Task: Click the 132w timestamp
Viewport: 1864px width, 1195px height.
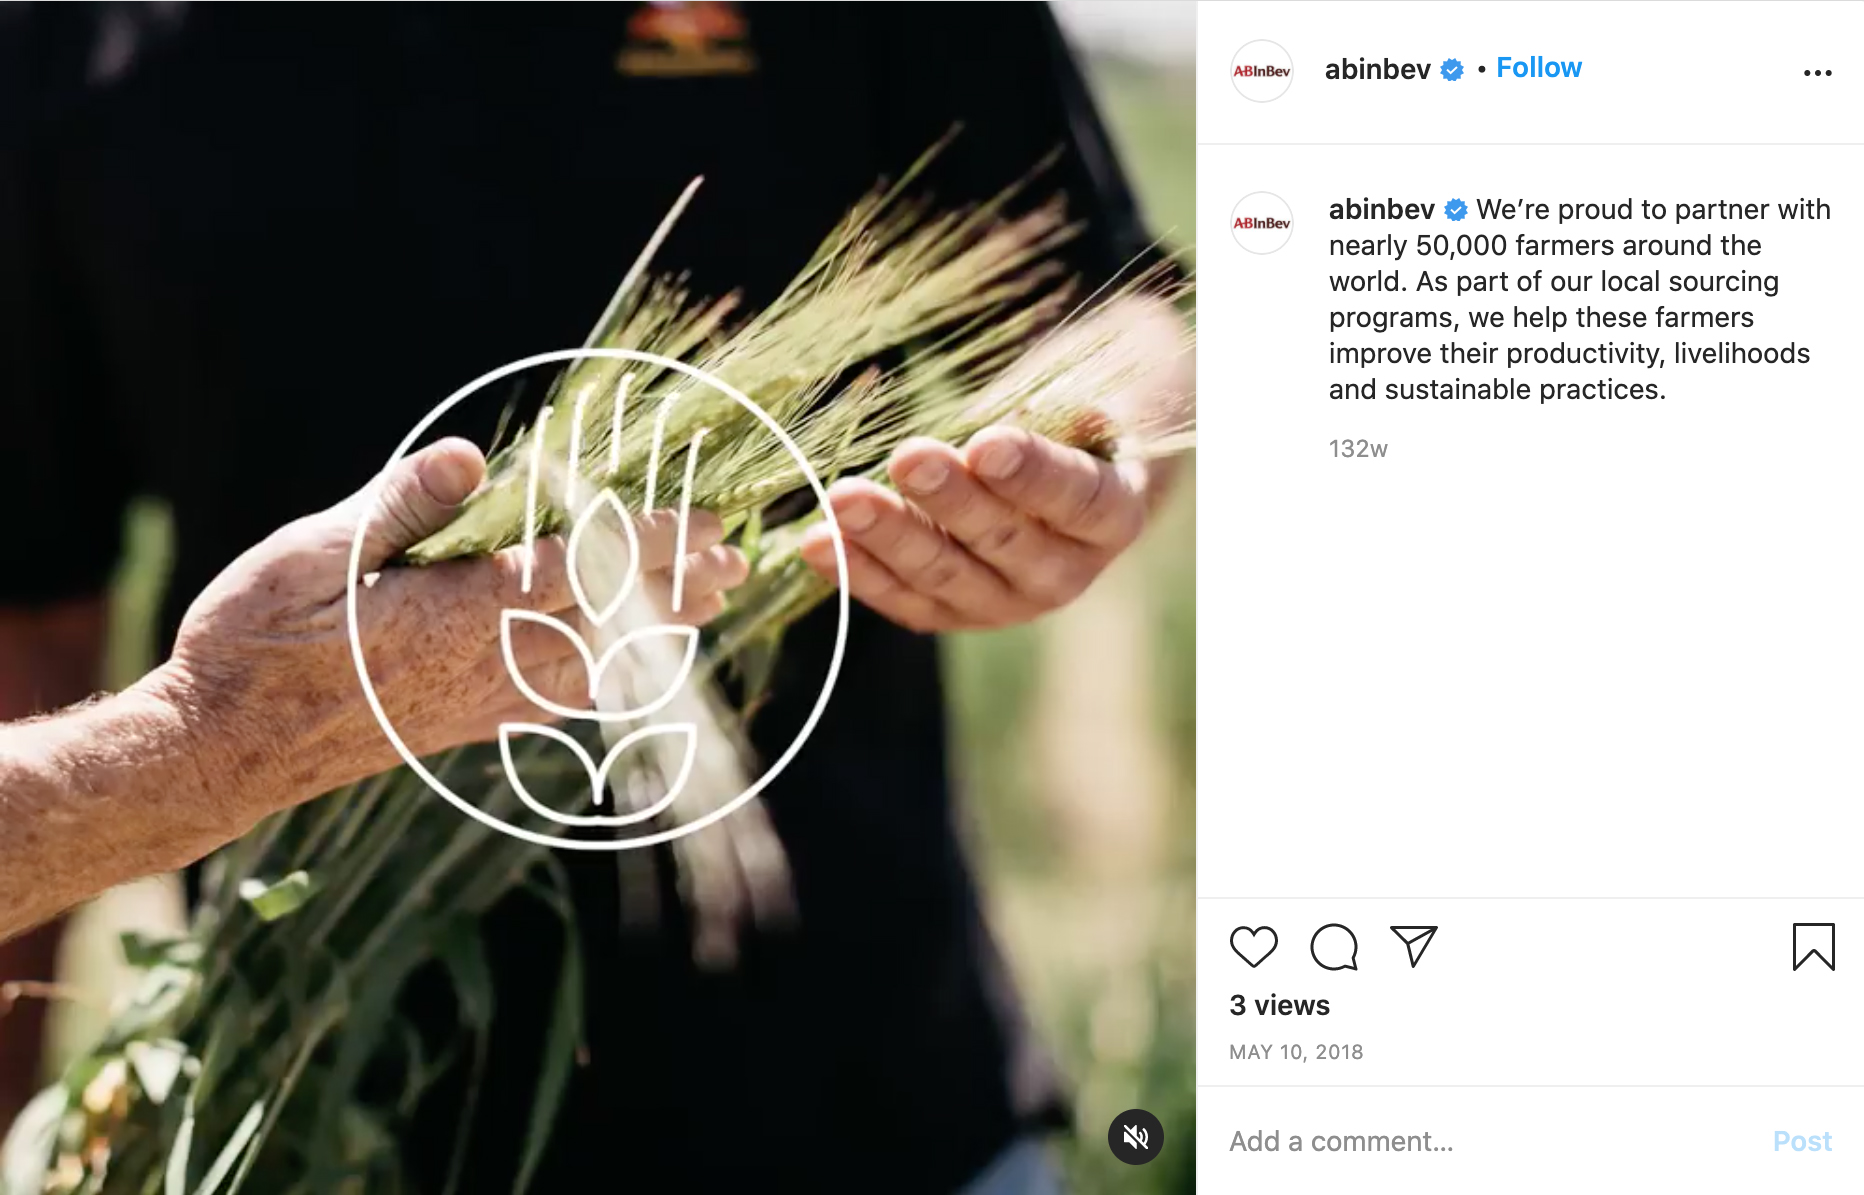Action: pos(1358,449)
